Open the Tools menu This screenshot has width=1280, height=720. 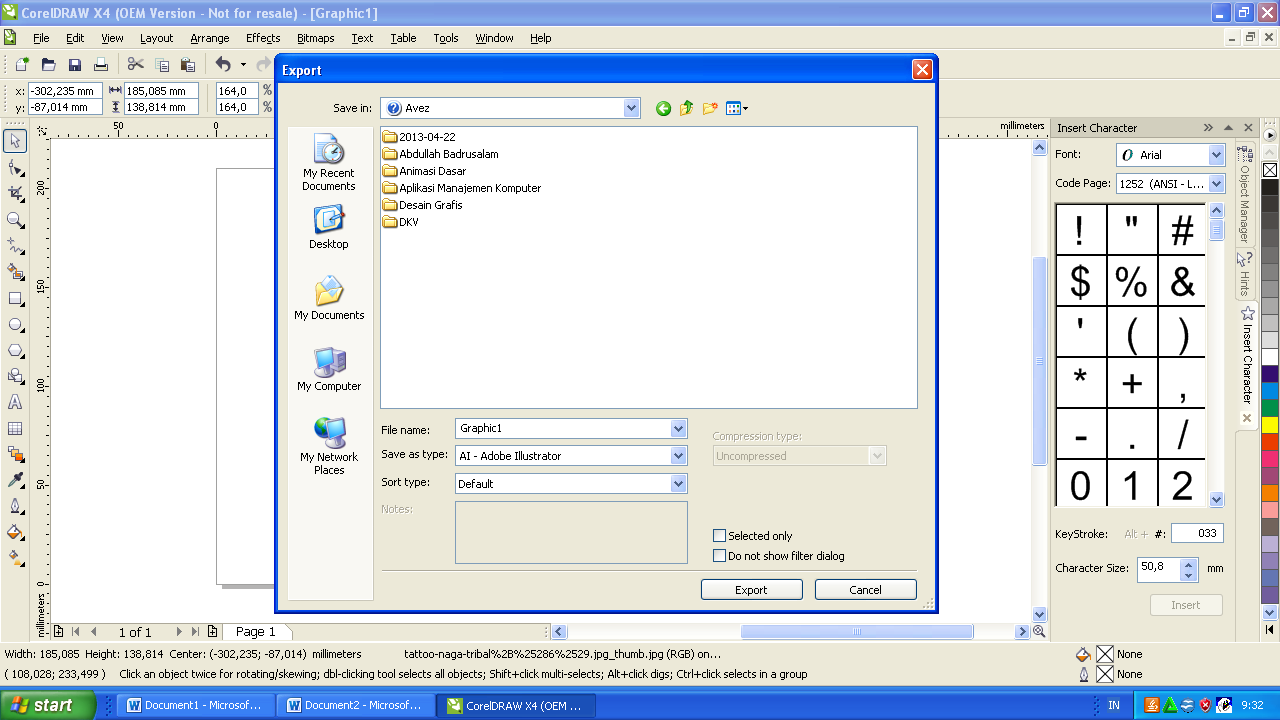tap(446, 38)
